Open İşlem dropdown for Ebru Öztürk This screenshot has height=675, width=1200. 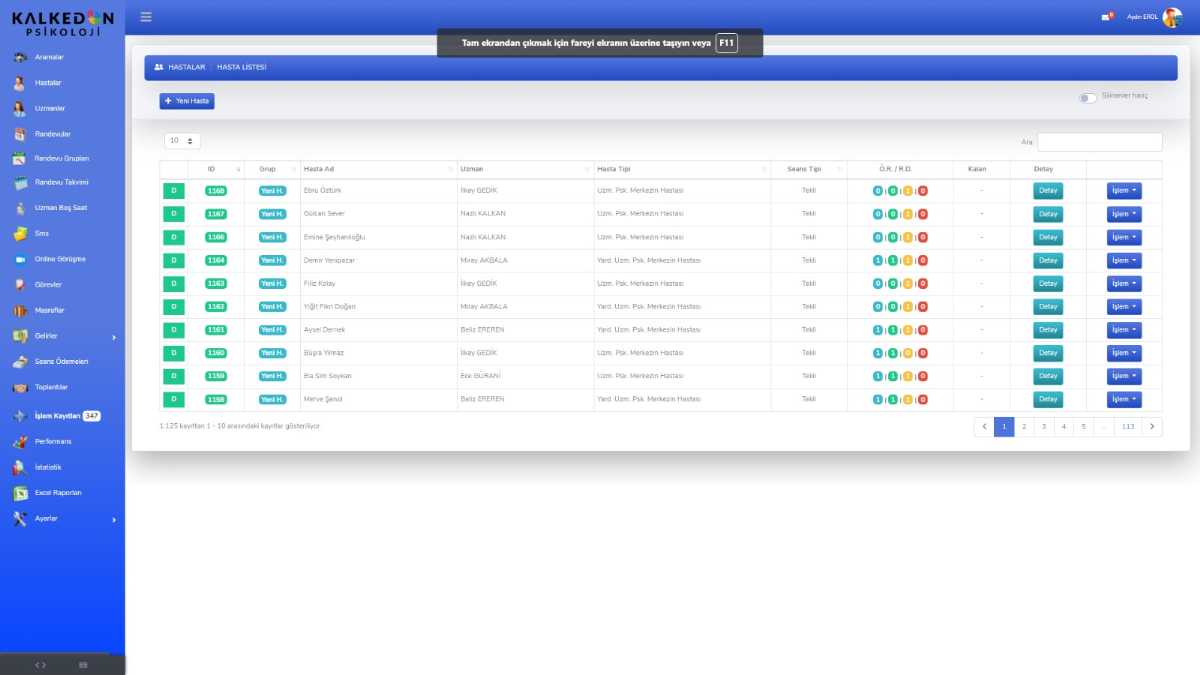1124,191
